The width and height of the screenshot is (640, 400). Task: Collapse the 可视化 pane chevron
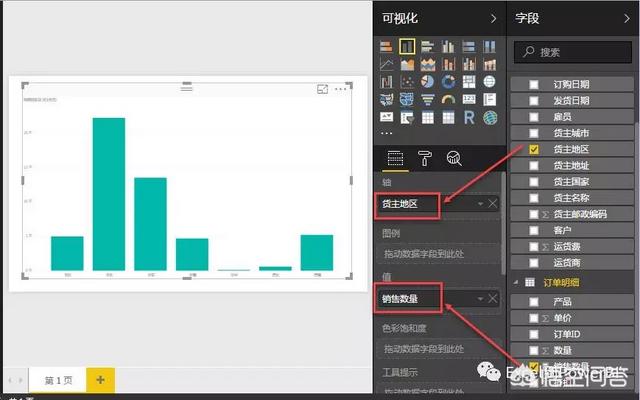point(493,18)
